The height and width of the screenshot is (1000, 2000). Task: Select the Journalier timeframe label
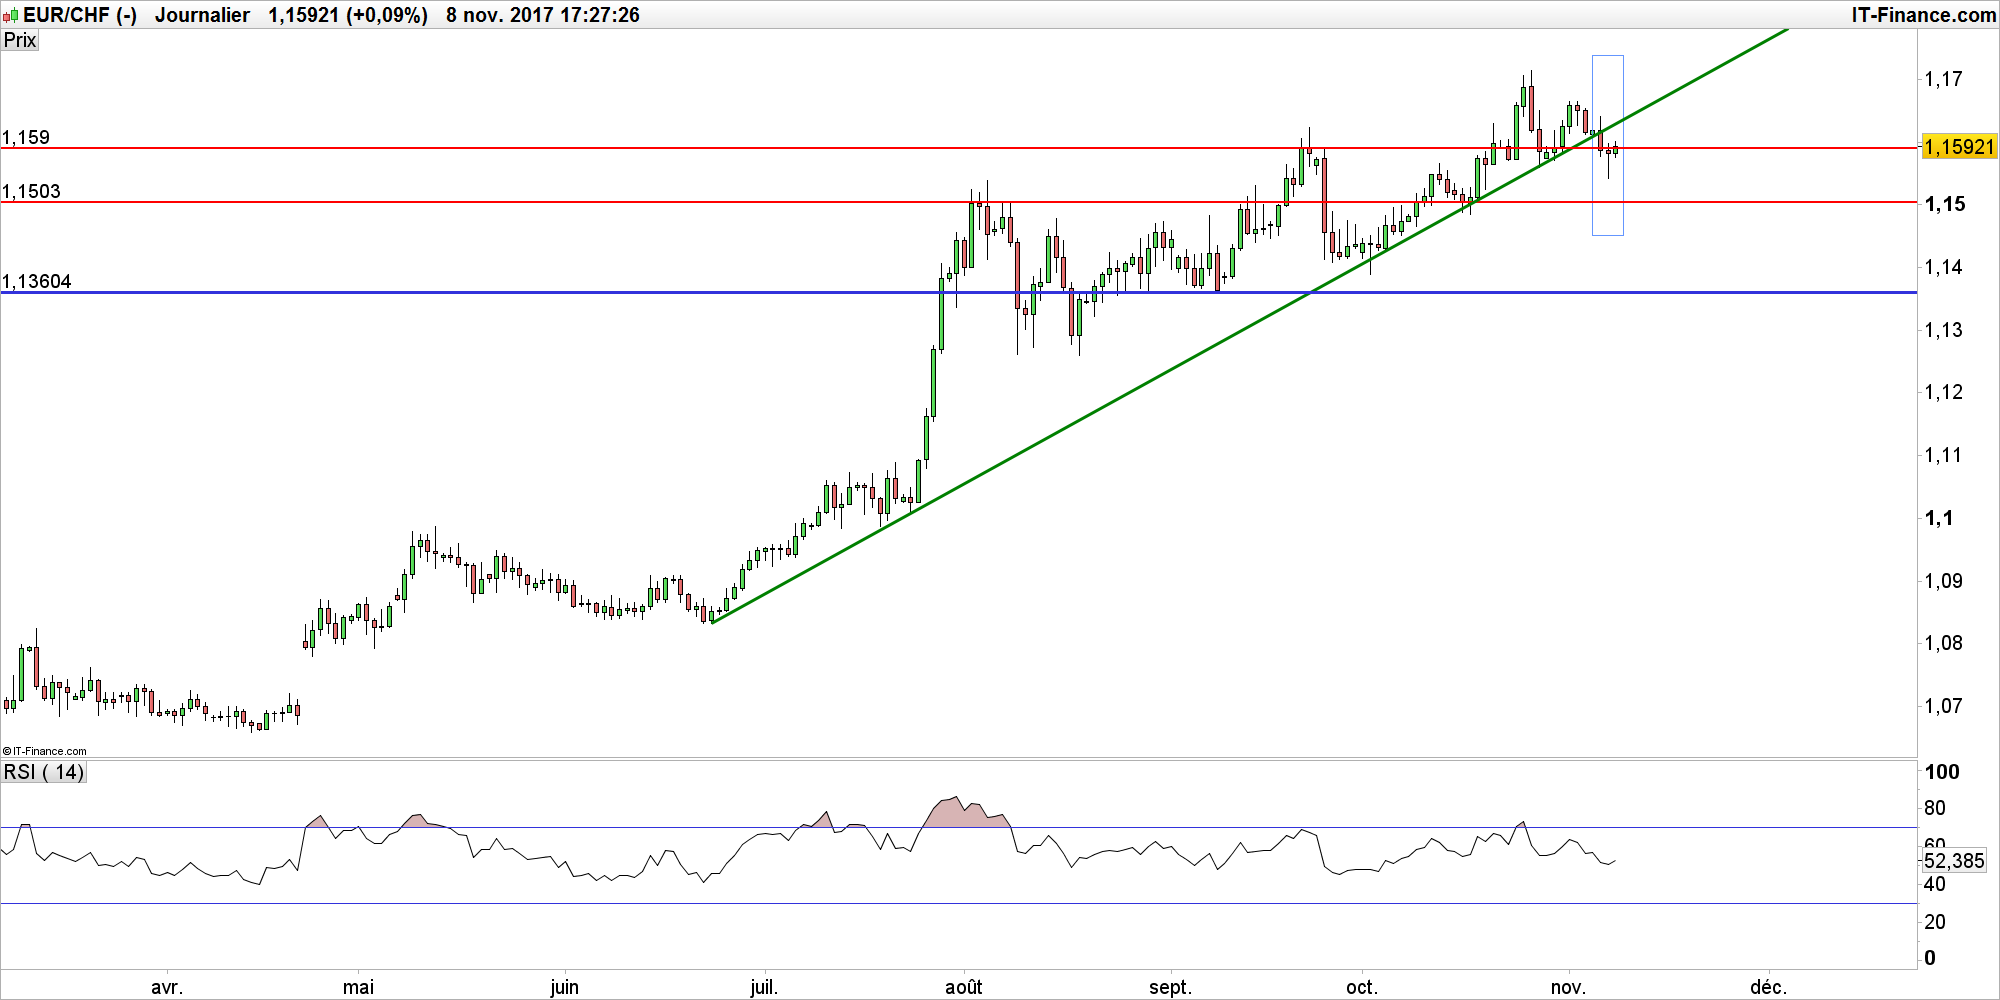coord(202,15)
